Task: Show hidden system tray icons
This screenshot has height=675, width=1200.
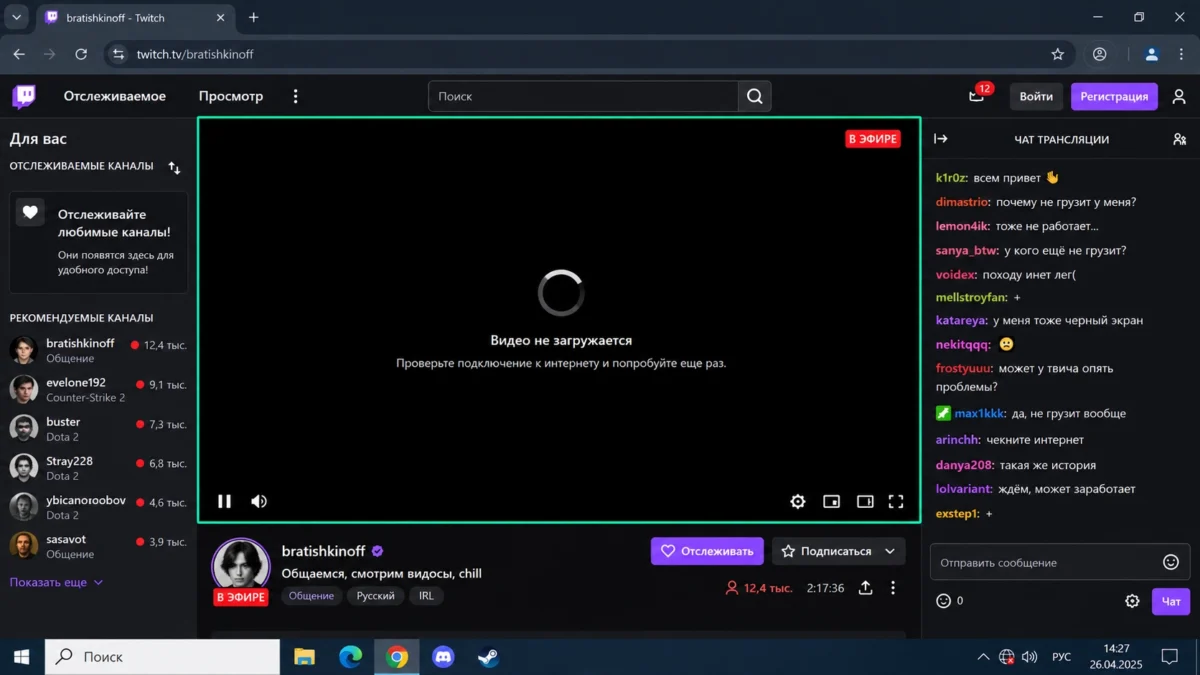Action: coord(983,657)
